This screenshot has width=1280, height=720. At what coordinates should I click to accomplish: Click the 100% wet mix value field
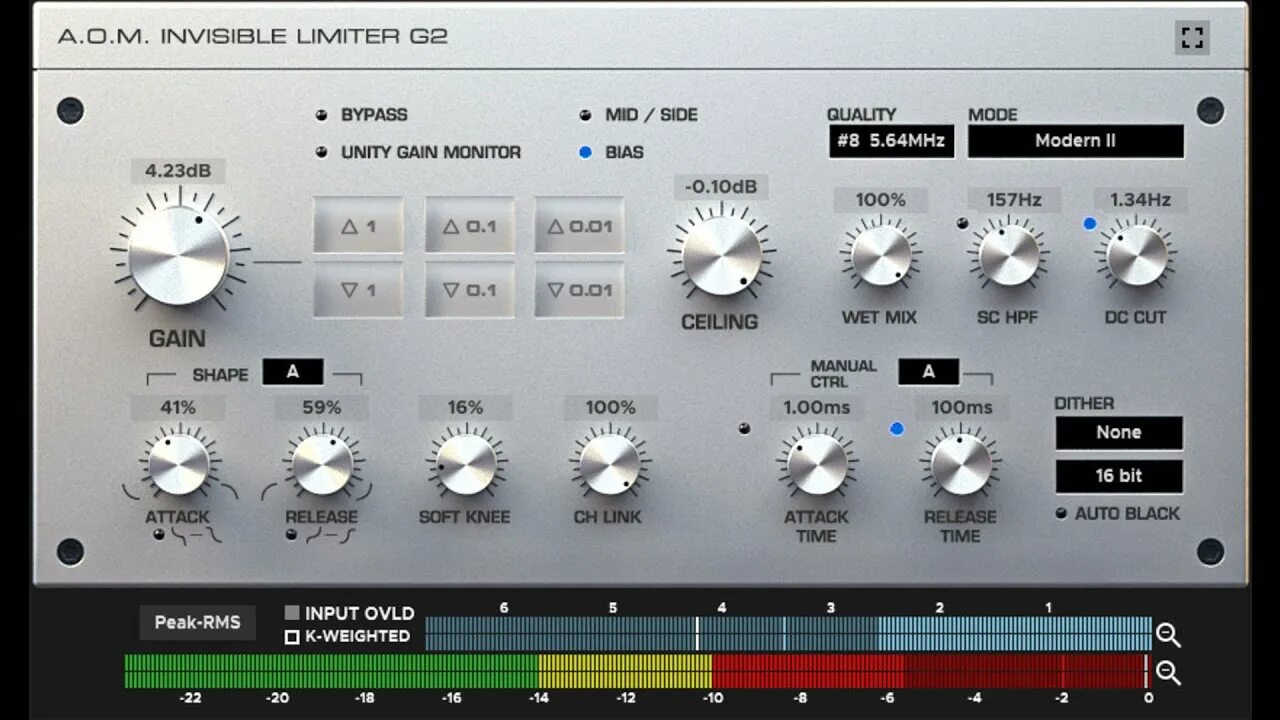[x=881, y=200]
